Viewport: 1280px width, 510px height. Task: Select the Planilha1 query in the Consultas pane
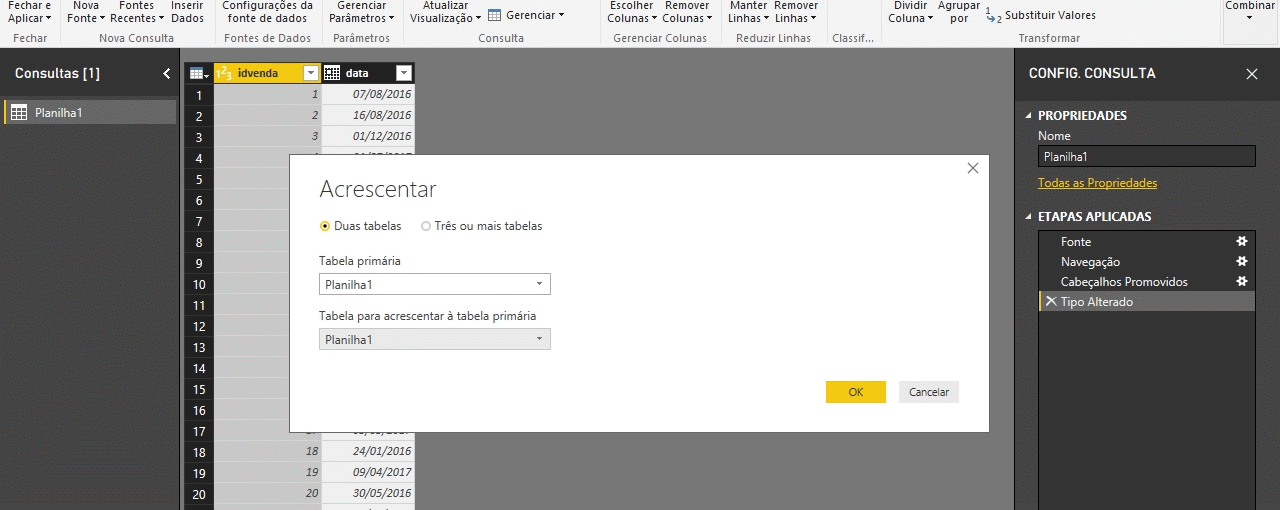click(x=90, y=113)
